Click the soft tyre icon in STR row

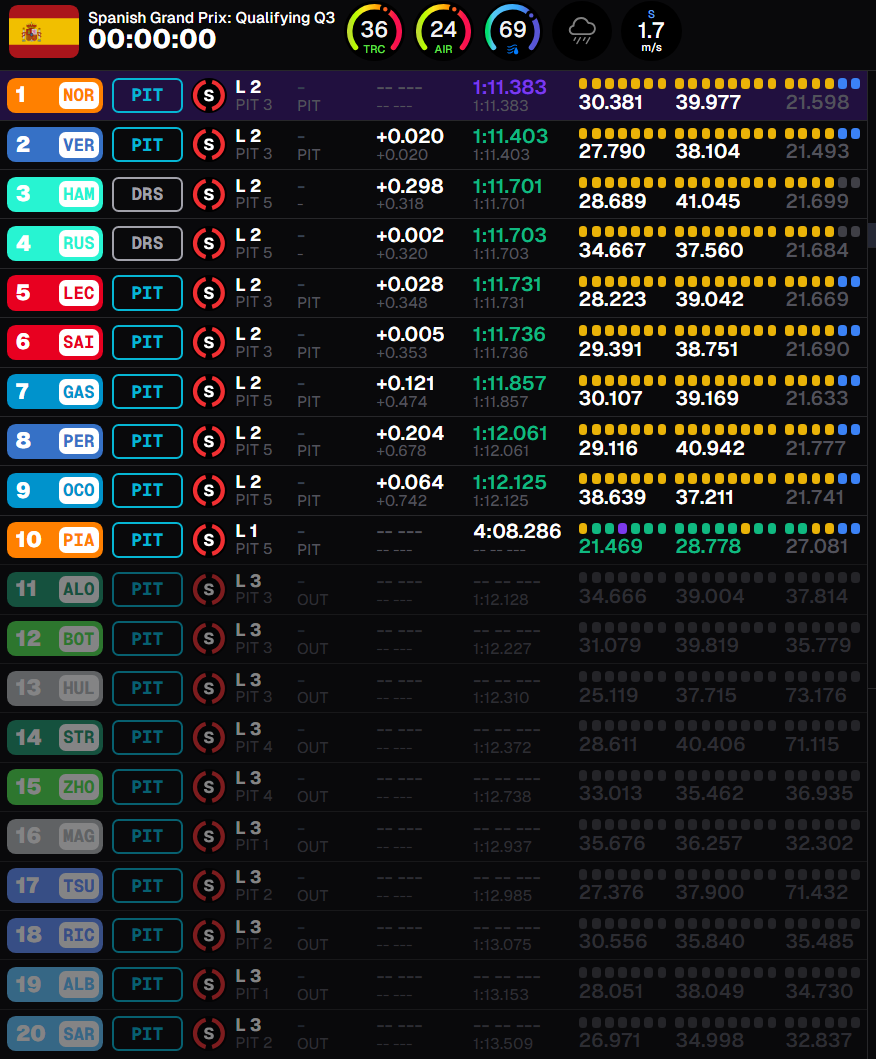(209, 737)
